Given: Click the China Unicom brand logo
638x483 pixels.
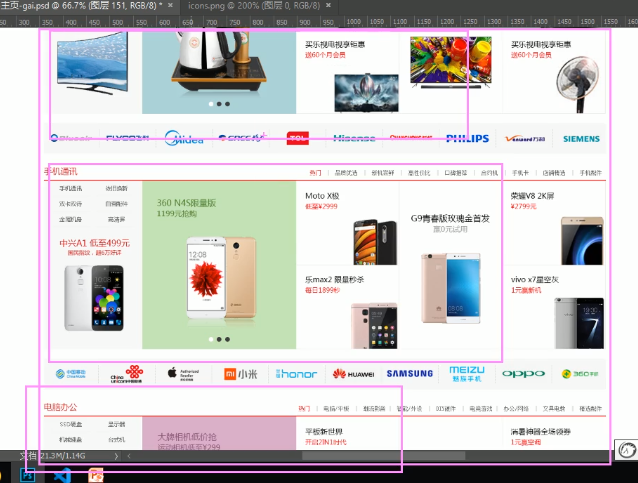Looking at the screenshot, I should [x=127, y=374].
